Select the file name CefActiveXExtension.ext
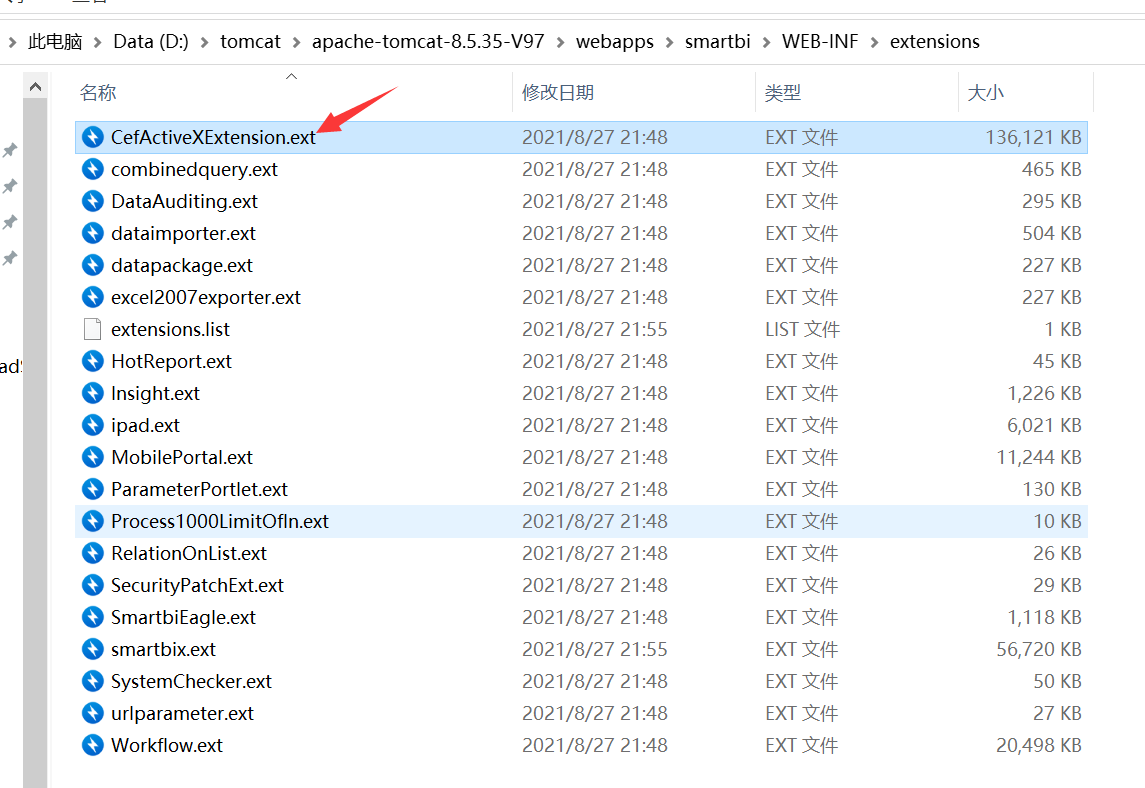This screenshot has width=1145, height=788. pyautogui.click(x=213, y=137)
